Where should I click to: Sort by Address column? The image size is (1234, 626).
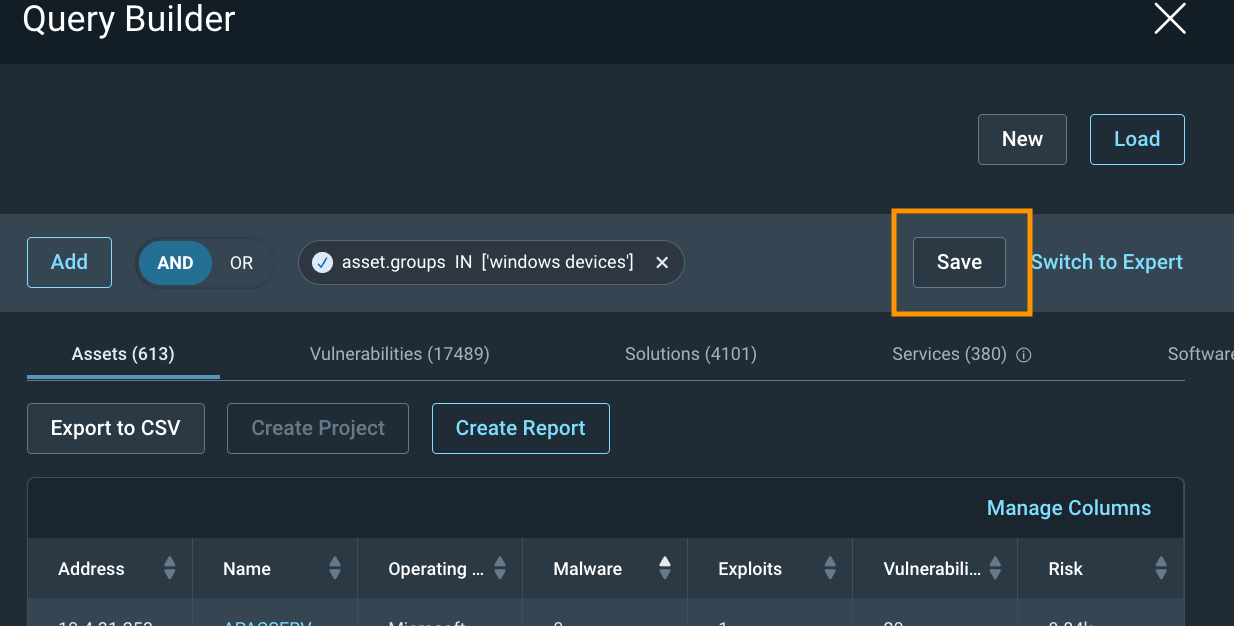tap(169, 569)
